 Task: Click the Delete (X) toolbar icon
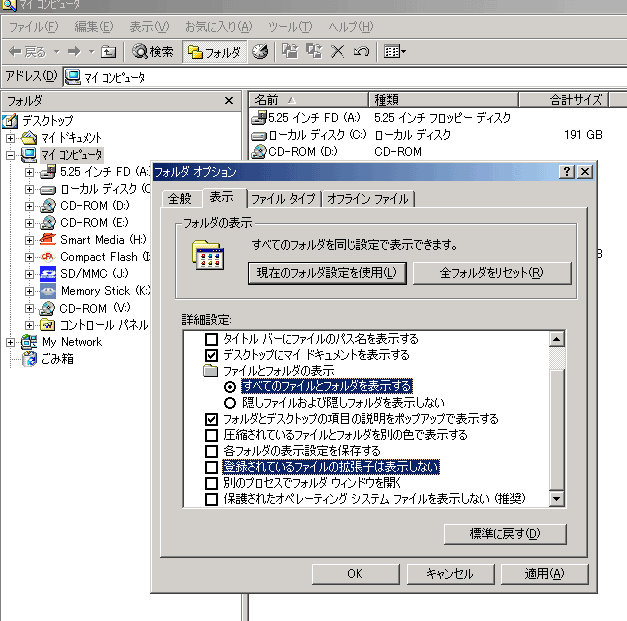pyautogui.click(x=338, y=52)
